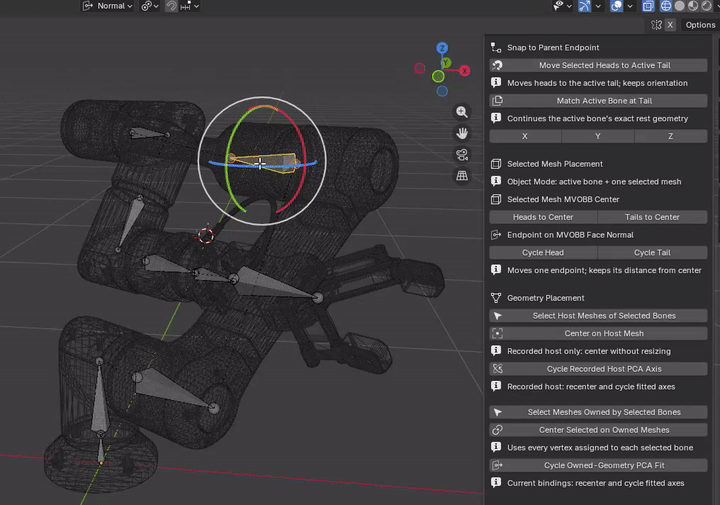Open the overlays options dropdown arrow
The width and height of the screenshot is (720, 505).
(630, 6)
